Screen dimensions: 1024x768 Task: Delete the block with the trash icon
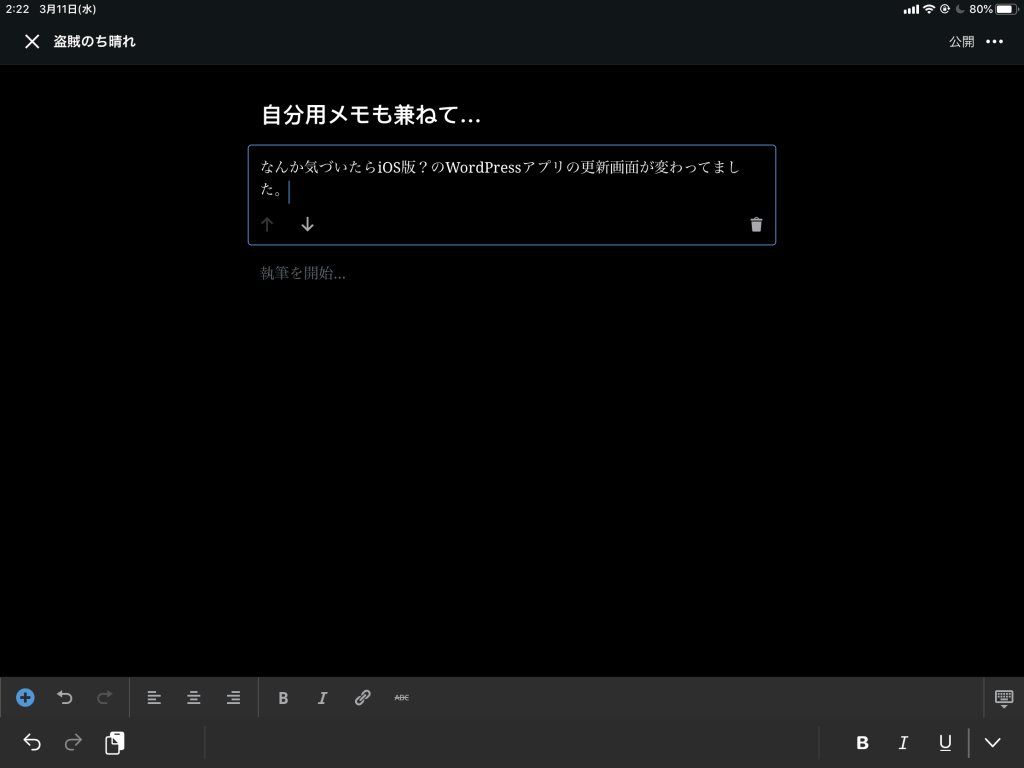coord(756,225)
